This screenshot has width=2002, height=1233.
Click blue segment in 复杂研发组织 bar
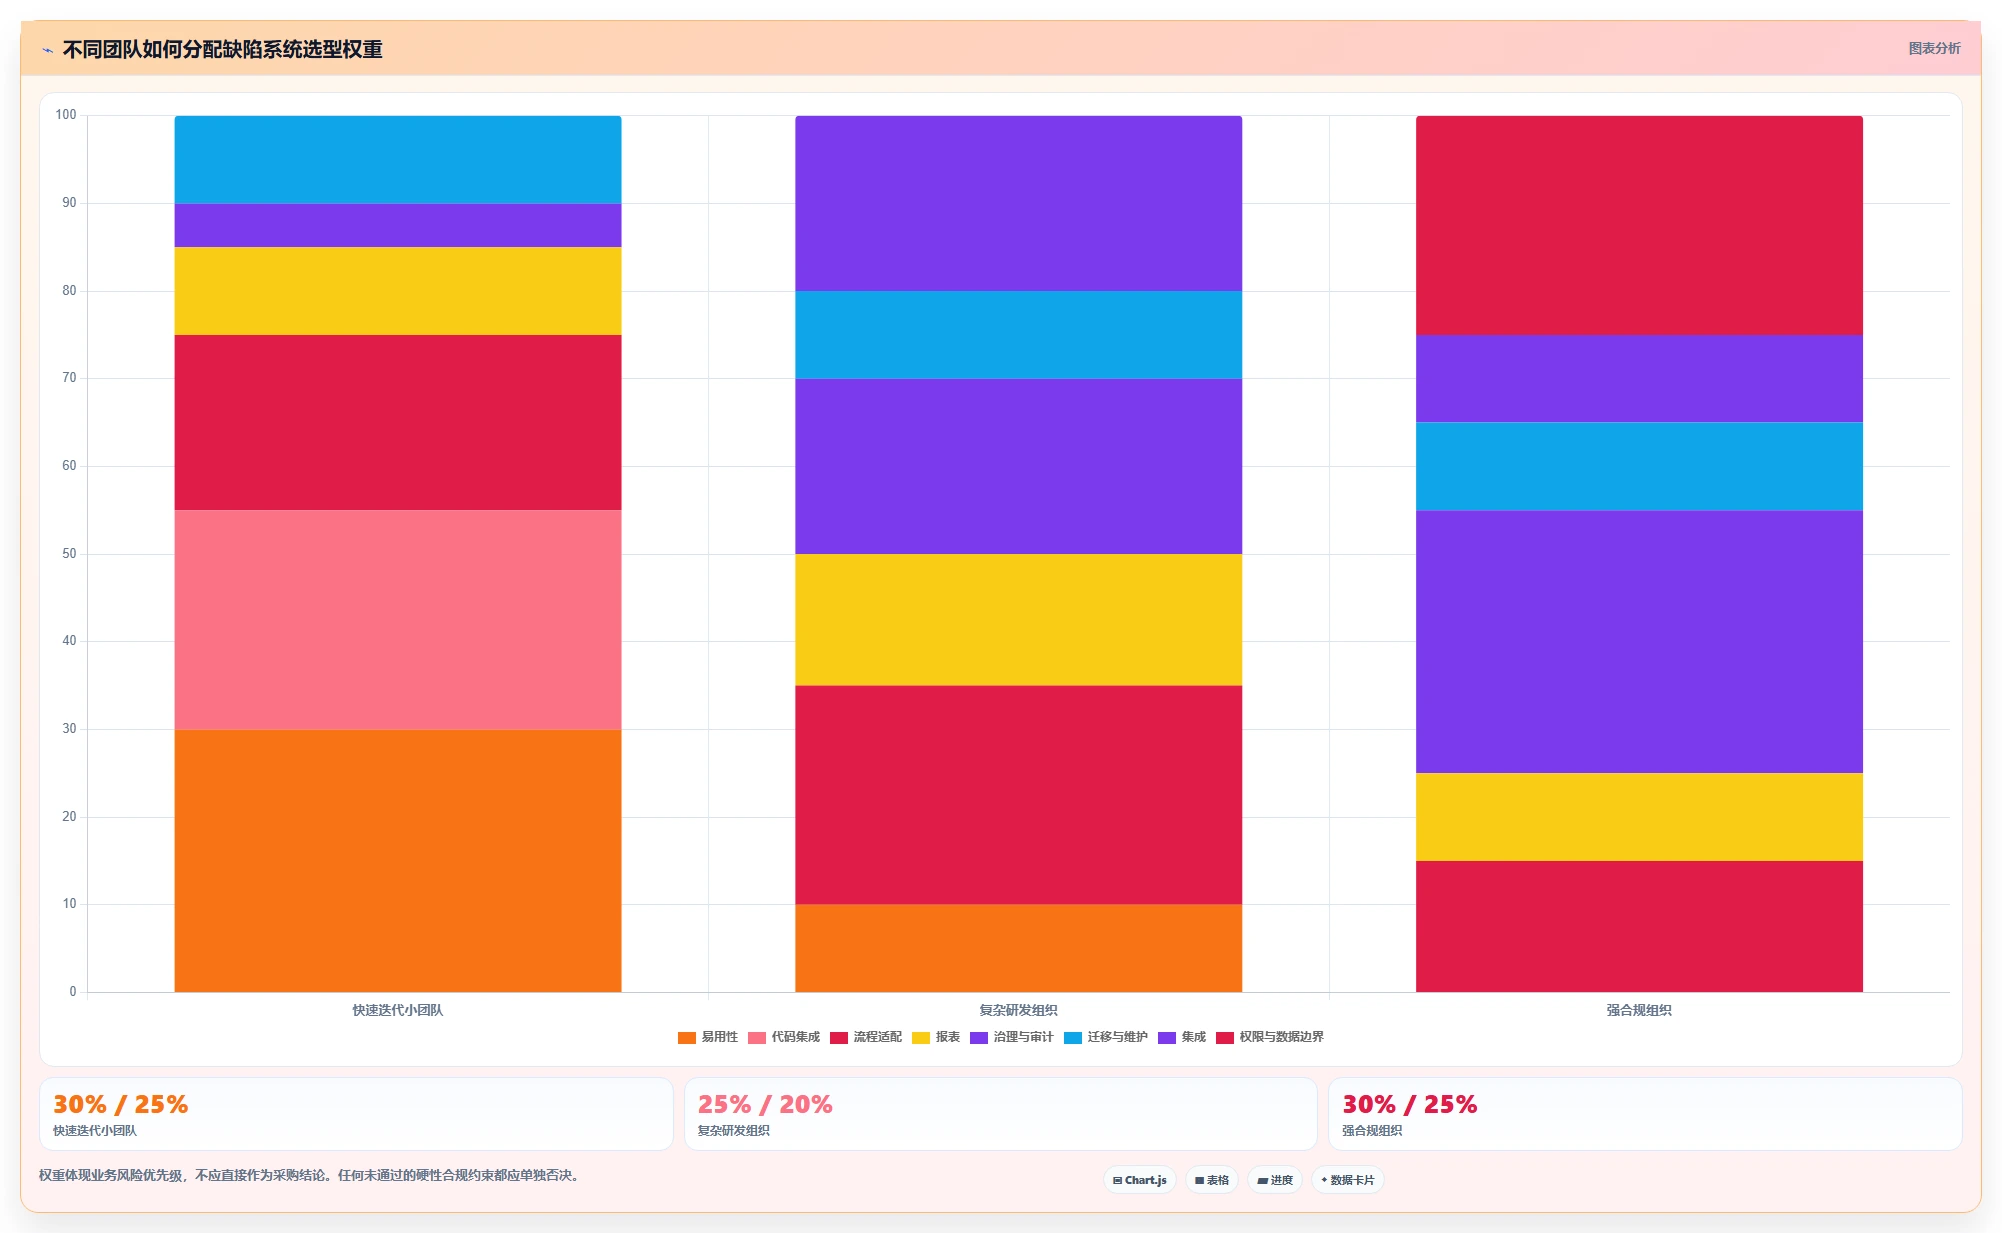1019,335
